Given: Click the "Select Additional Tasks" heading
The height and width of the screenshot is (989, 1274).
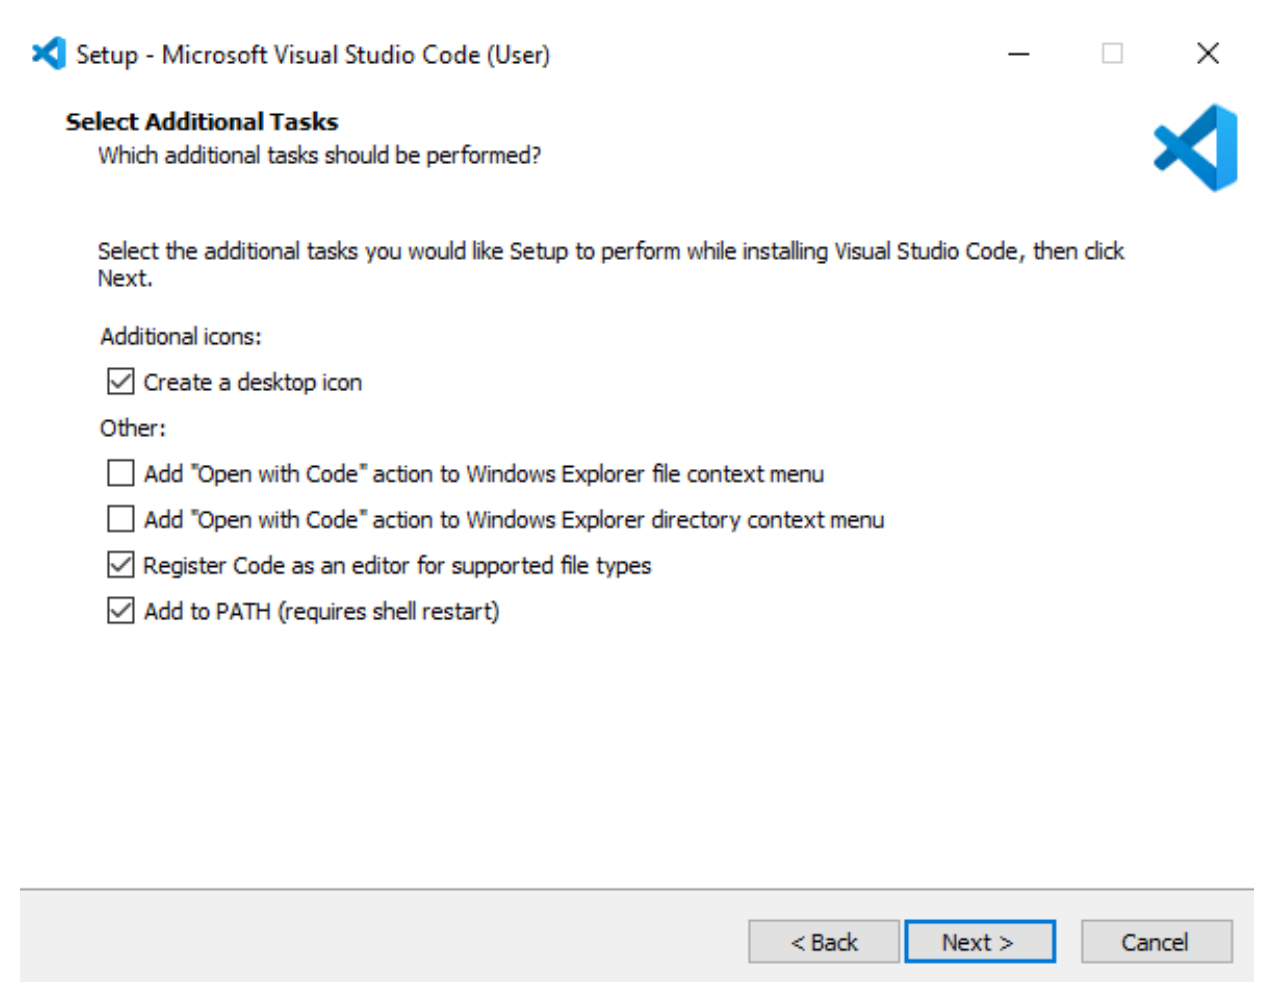Looking at the screenshot, I should pos(202,122).
